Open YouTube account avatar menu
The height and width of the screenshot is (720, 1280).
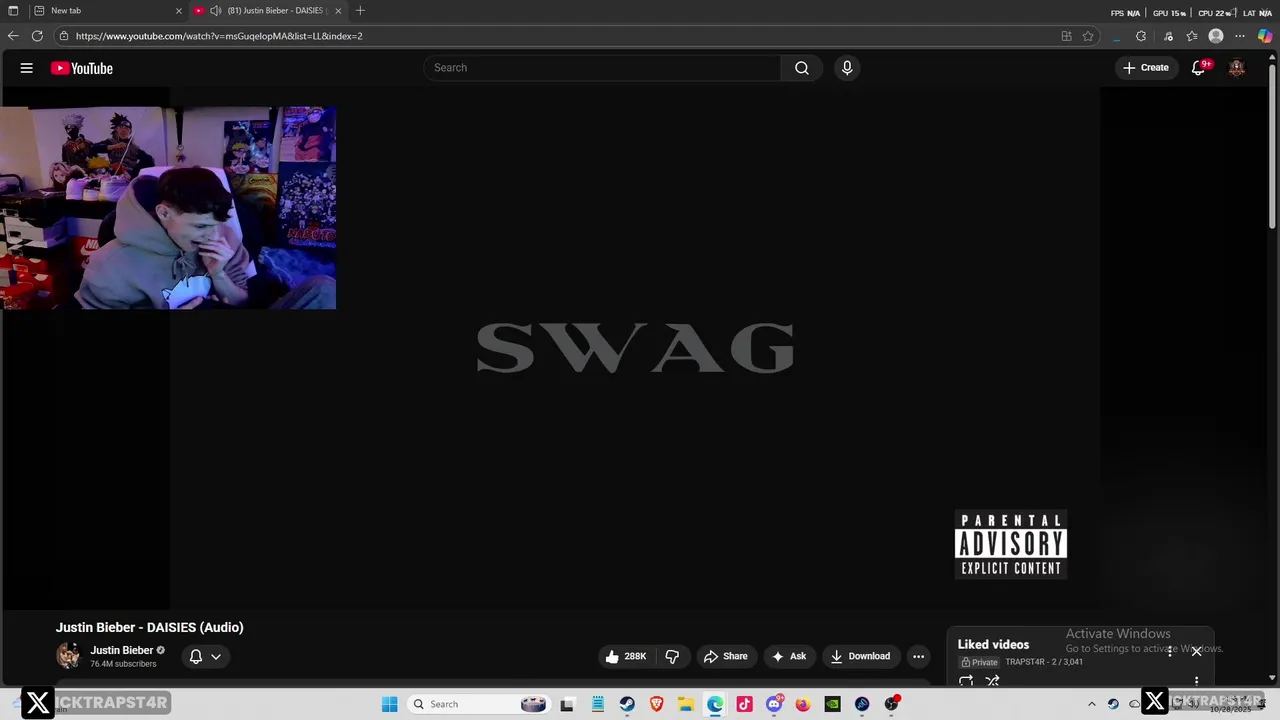click(x=1237, y=68)
